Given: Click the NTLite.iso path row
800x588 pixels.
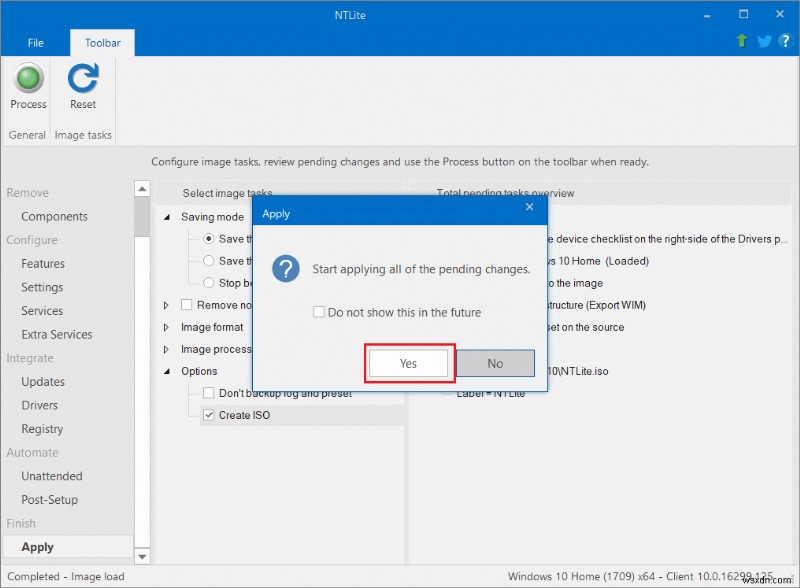Looking at the screenshot, I should tap(578, 371).
